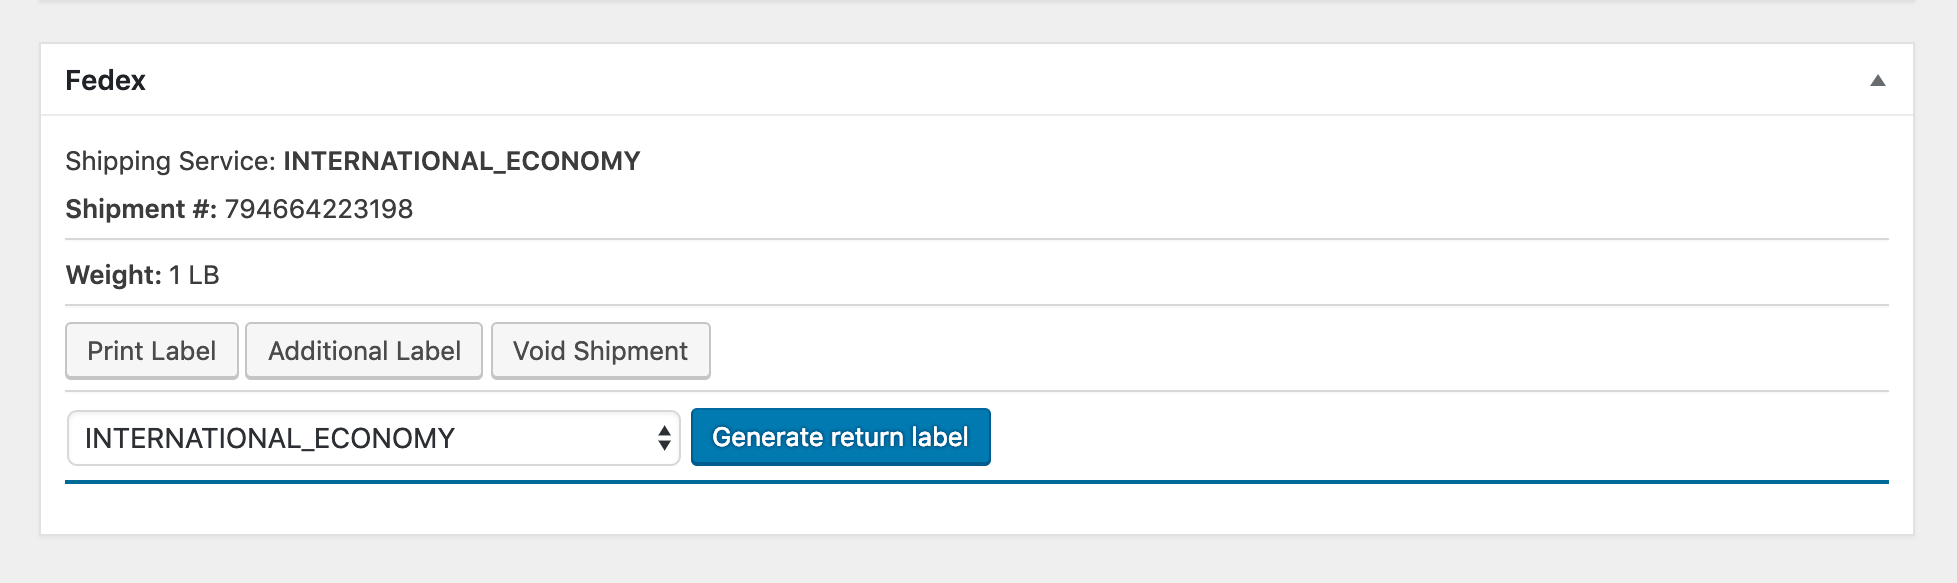The width and height of the screenshot is (1957, 583).
Task: Click the gray page background below the panel
Action: (978, 560)
